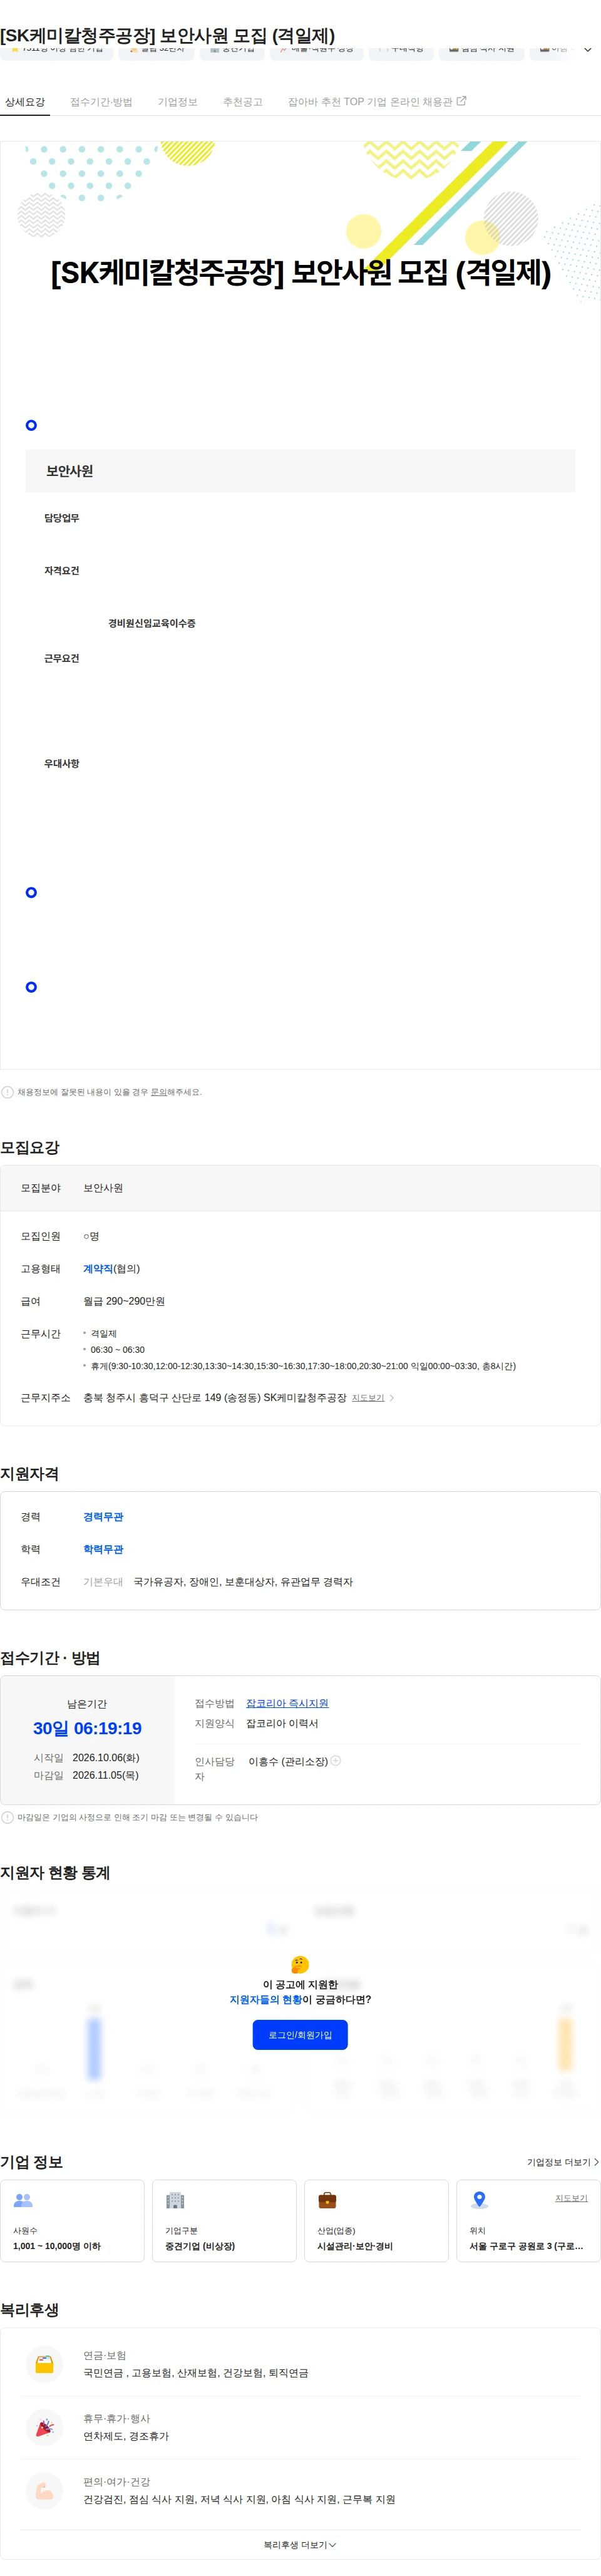Click 잡코리아 즉시지원 link
This screenshot has height=2576, width=601.
click(287, 1703)
